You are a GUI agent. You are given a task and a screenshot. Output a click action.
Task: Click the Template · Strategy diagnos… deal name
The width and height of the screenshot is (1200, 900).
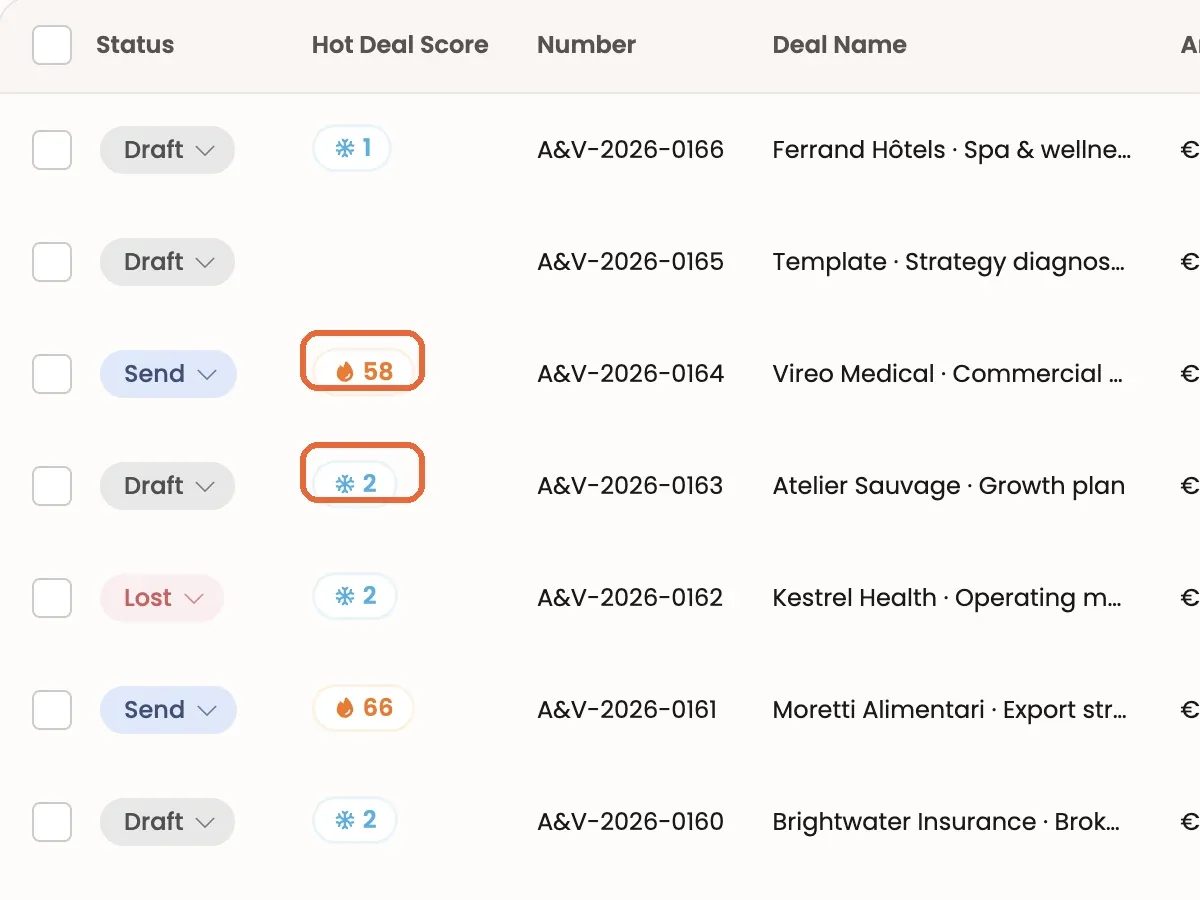(949, 262)
